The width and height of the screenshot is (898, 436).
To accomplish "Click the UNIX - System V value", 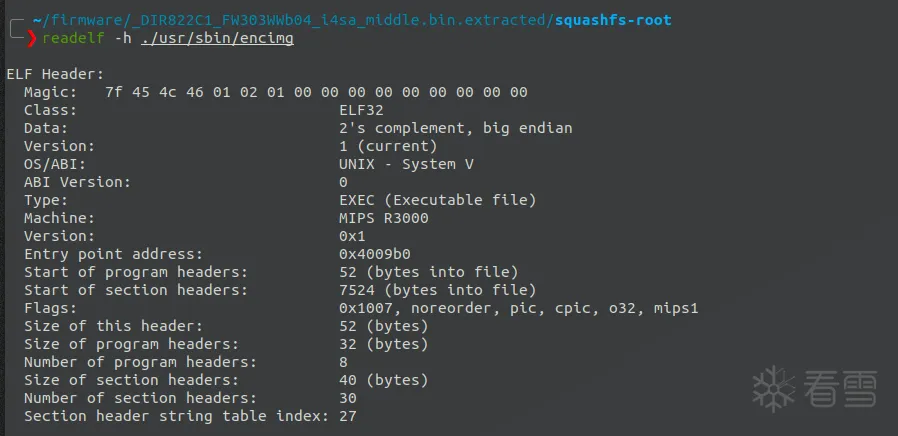I will click(399, 164).
